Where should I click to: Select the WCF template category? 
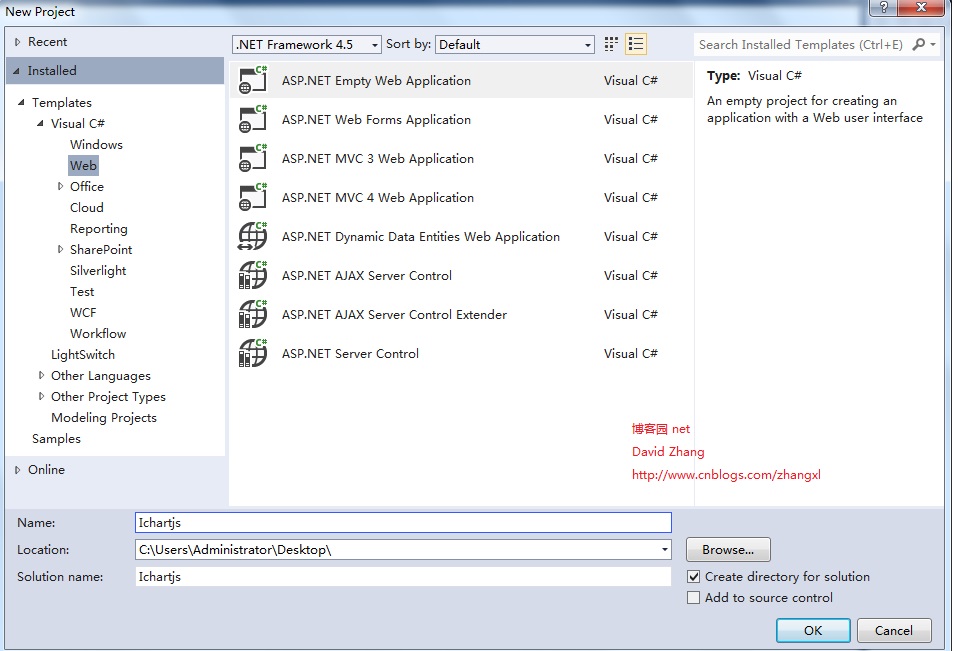(x=83, y=313)
